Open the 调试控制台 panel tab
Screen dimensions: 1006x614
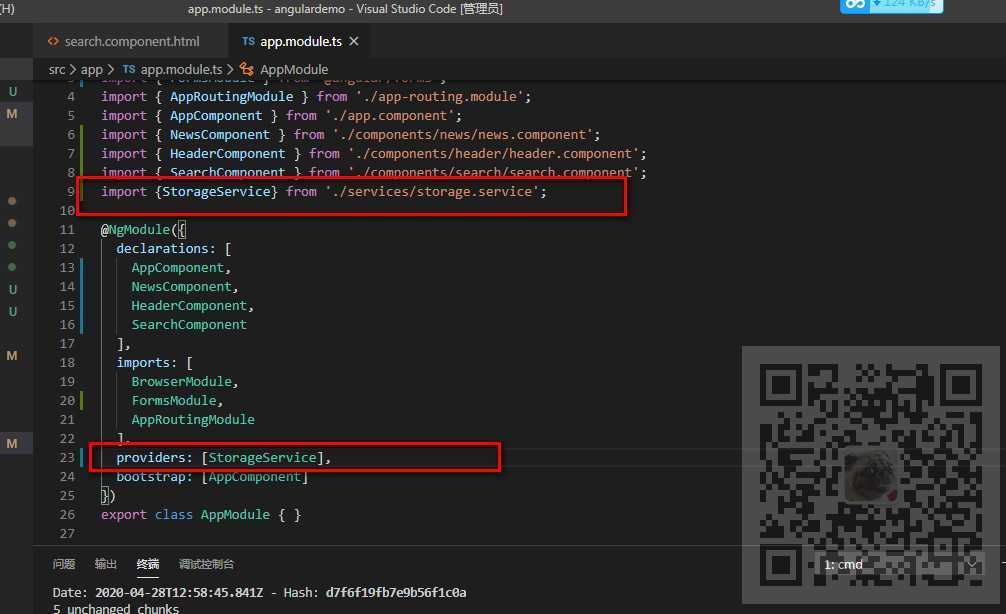point(207,564)
